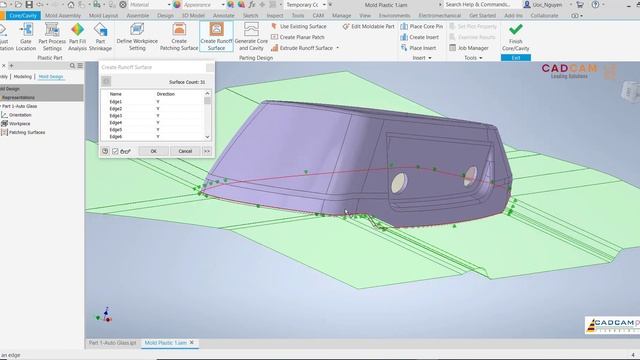Screen dimensions: 640x360
Task: Click the user account icon
Action: click(527, 4)
